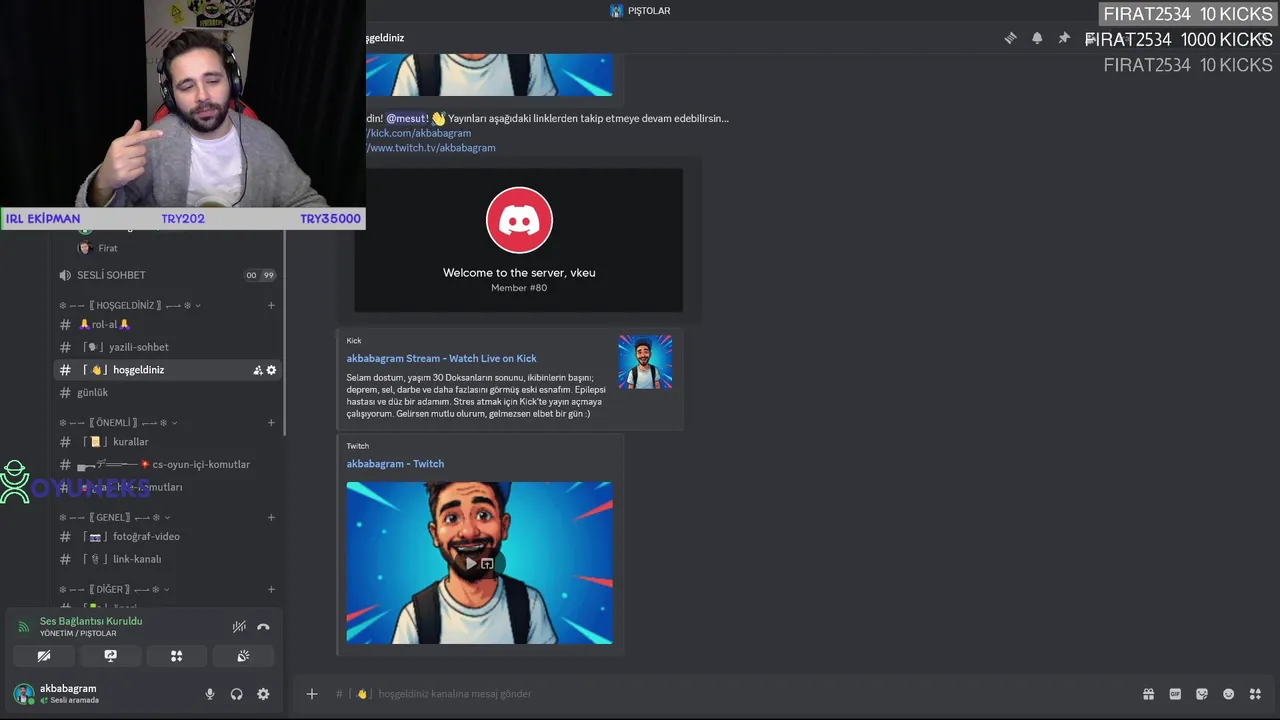Edit hoşgeldiniz channel settings gear
Viewport: 1280px width, 720px height.
click(271, 370)
